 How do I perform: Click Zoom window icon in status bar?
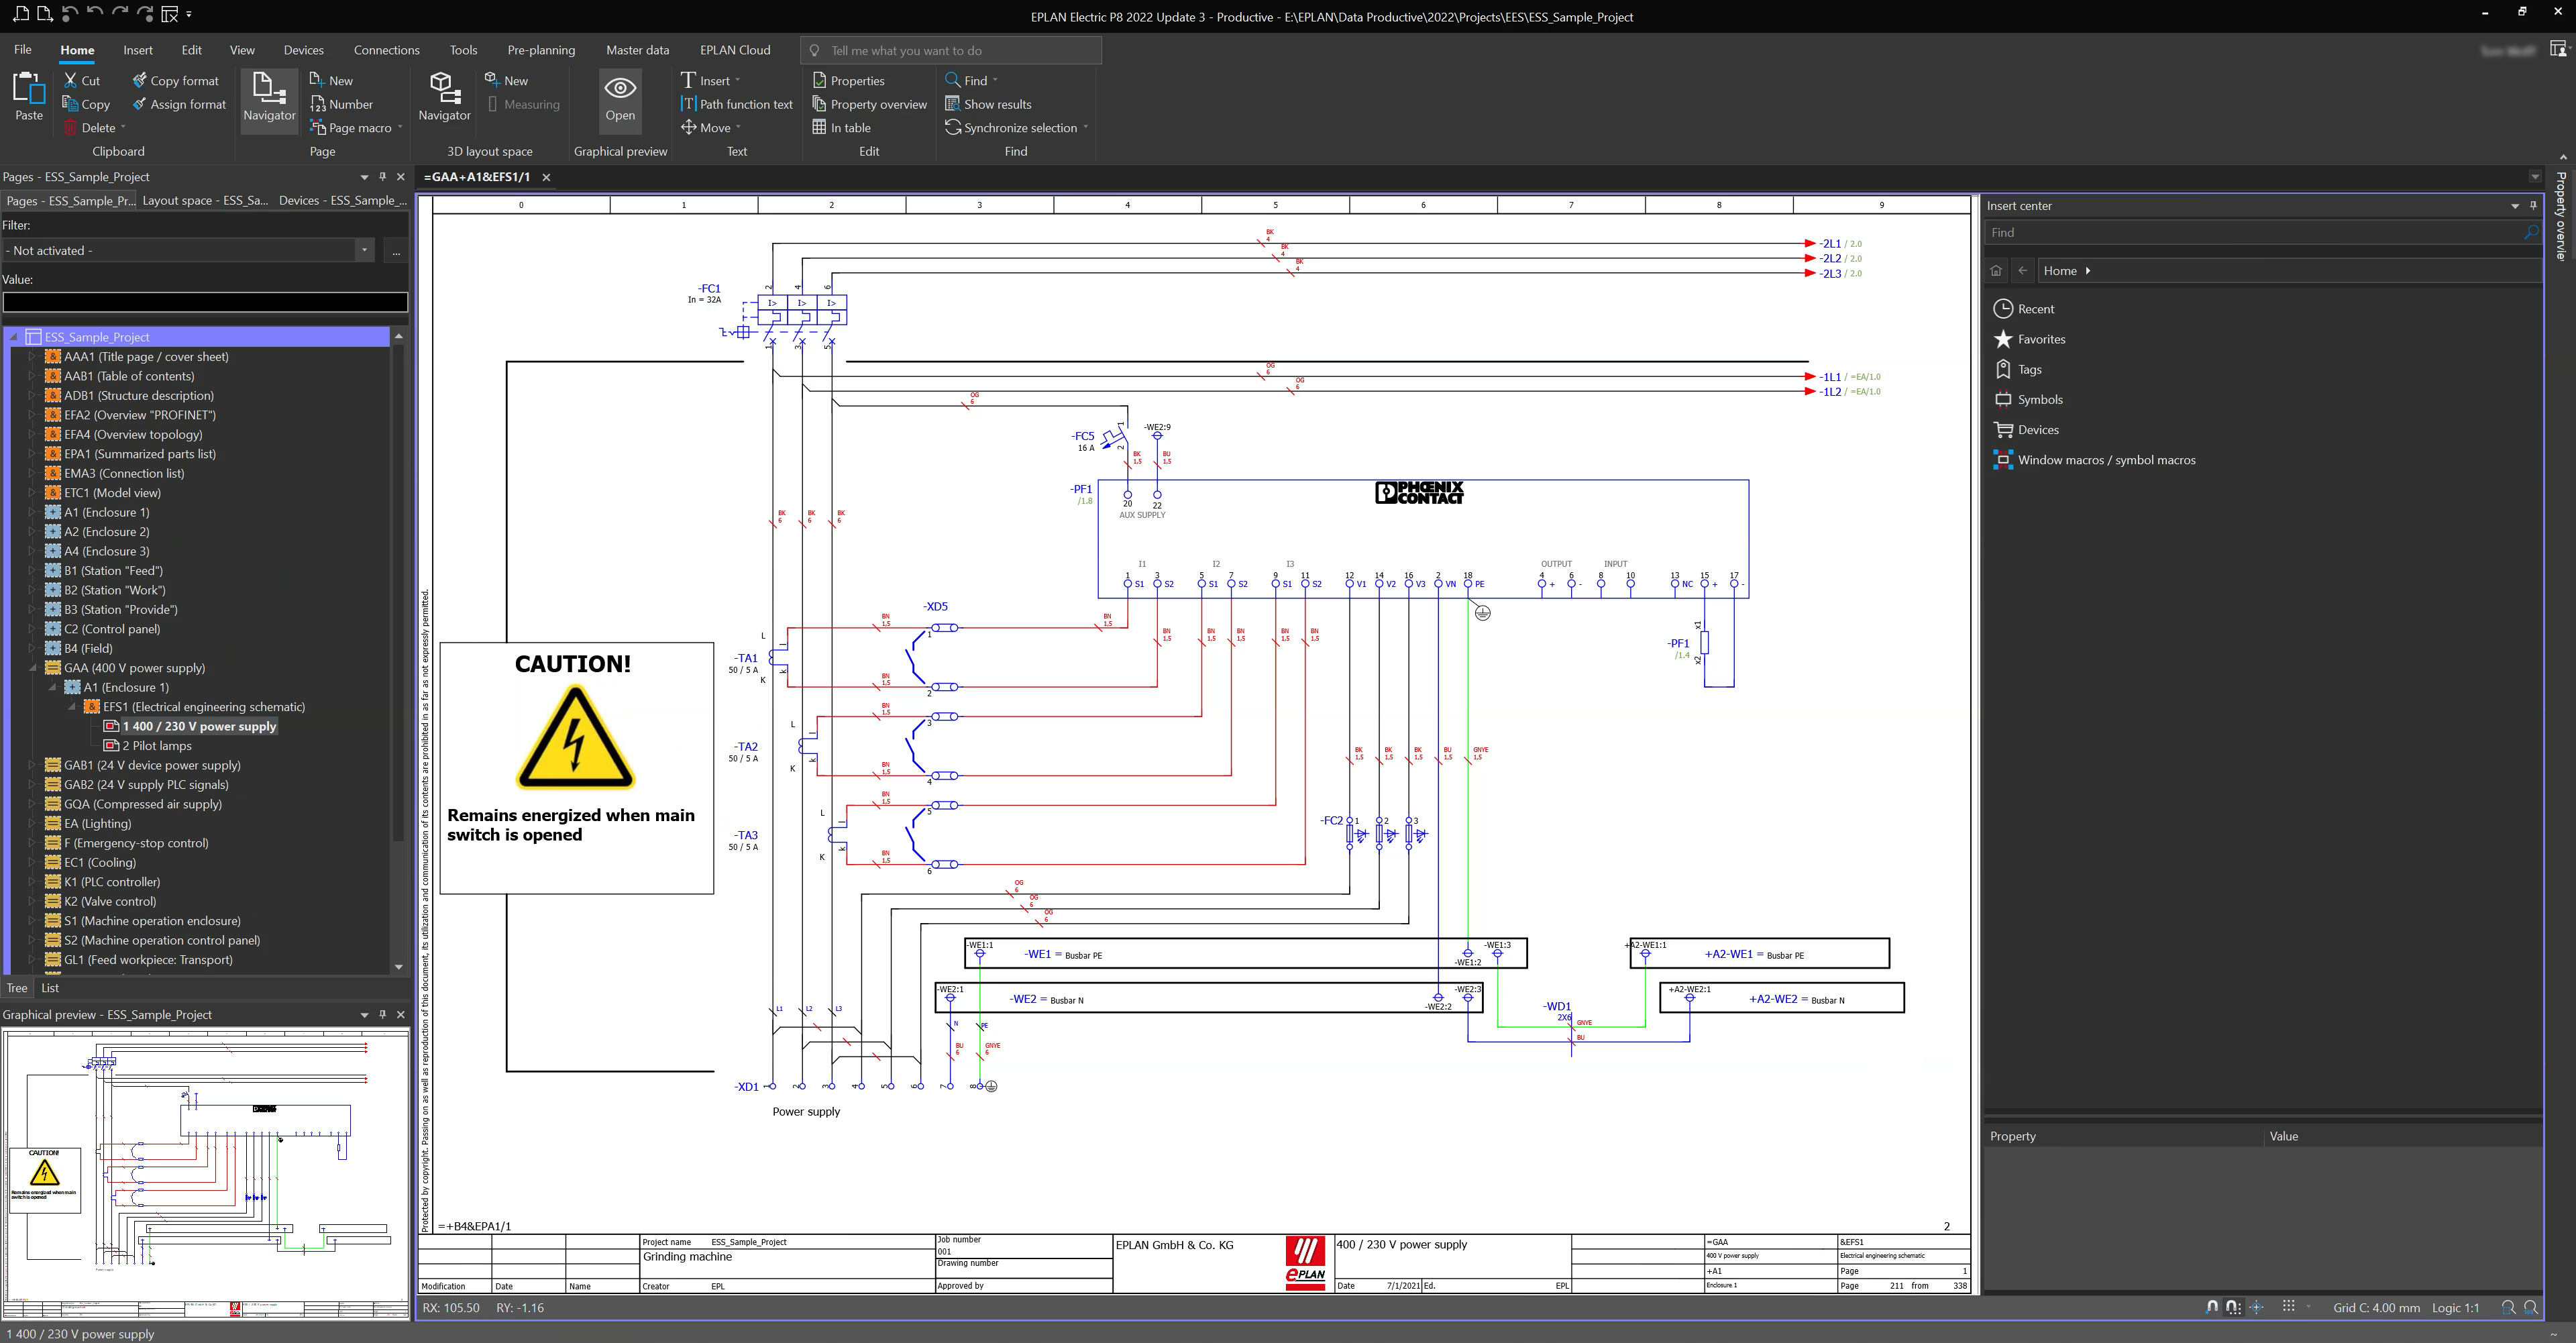tap(2508, 1307)
